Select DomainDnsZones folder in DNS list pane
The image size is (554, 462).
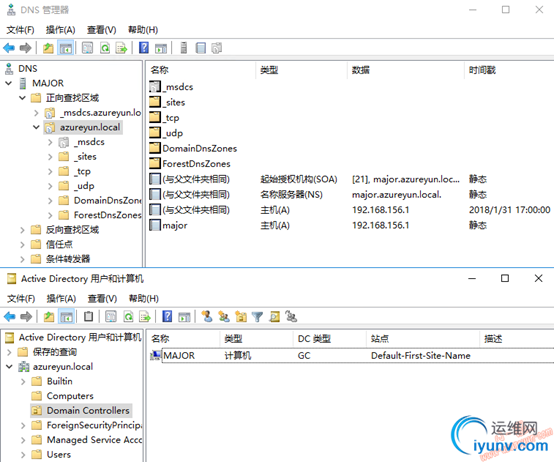tap(193, 148)
